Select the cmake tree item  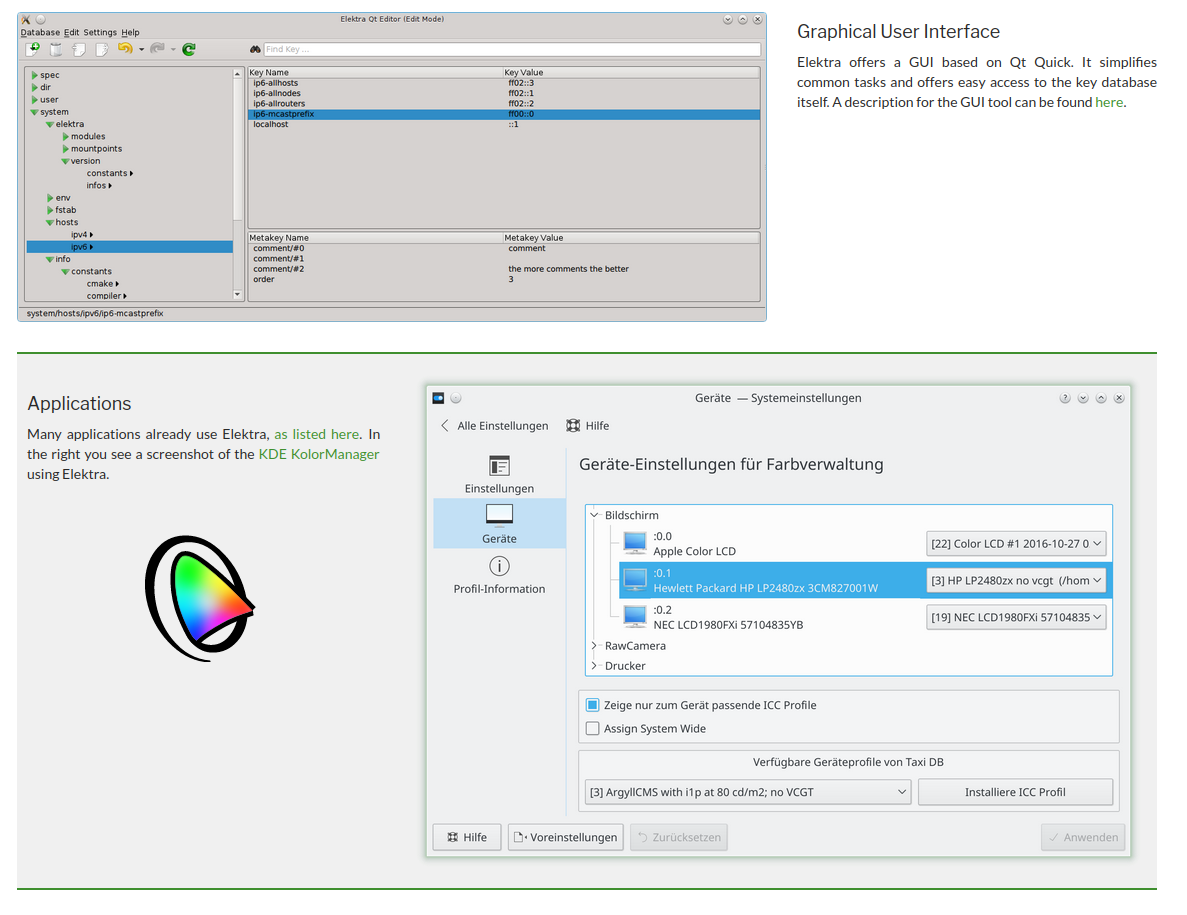pyautogui.click(x=103, y=284)
